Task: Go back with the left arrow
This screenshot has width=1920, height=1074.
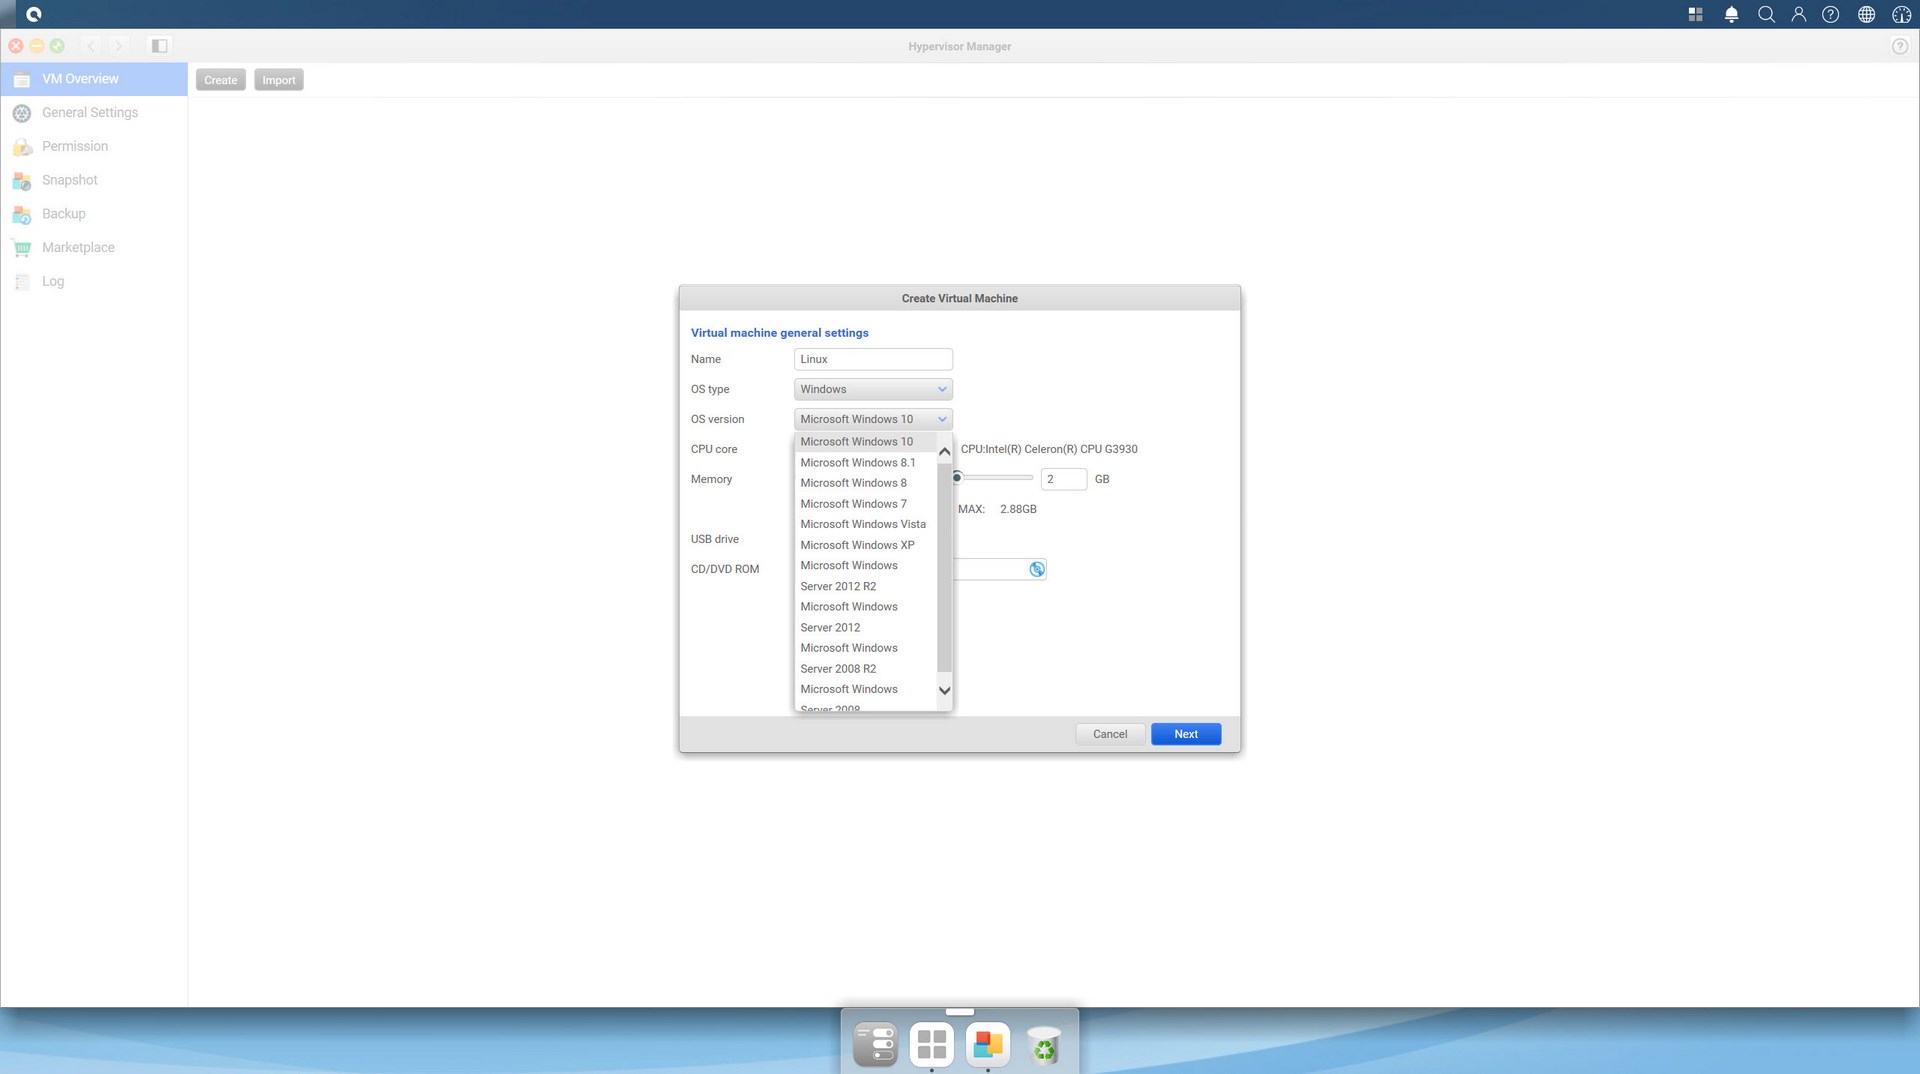Action: click(x=91, y=46)
